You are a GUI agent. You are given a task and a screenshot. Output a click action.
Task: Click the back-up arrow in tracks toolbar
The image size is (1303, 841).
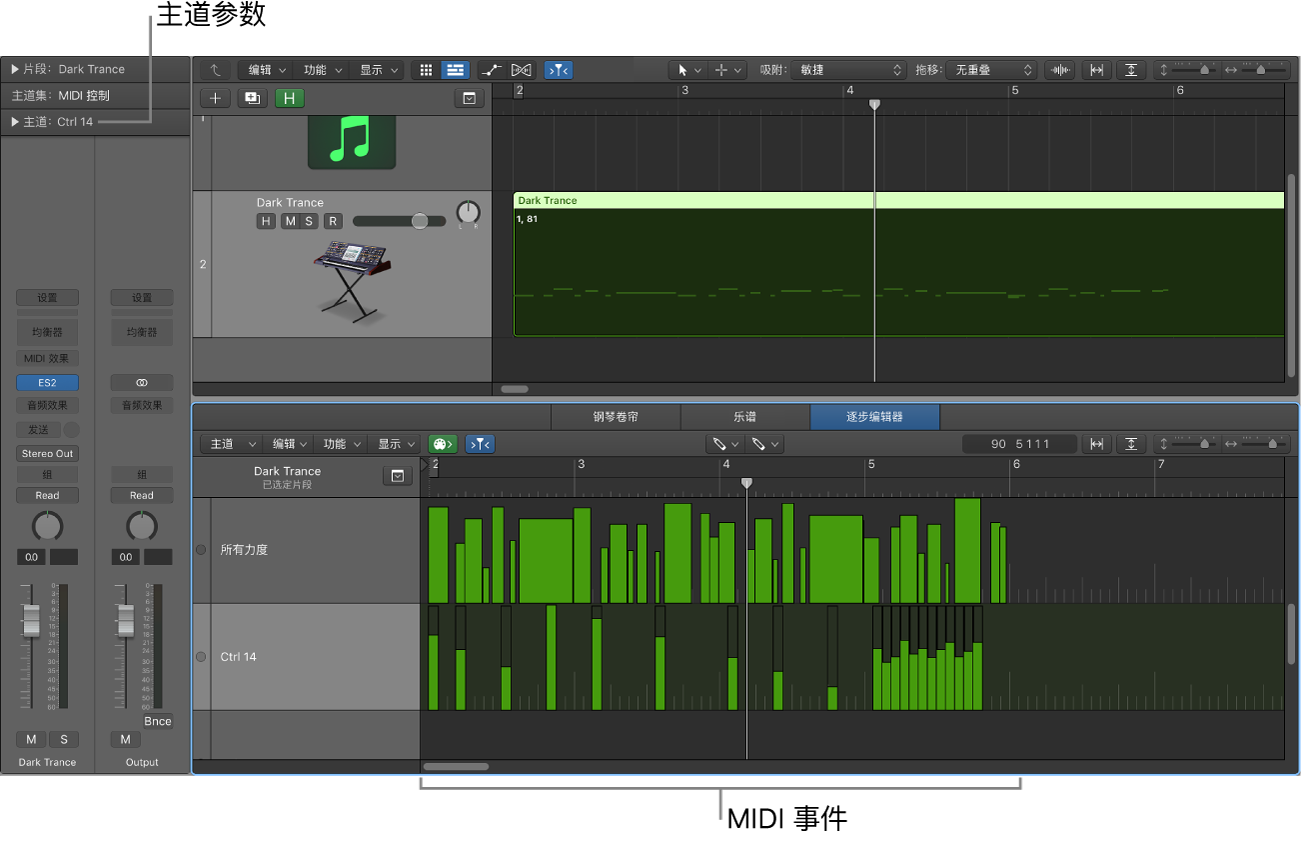215,70
